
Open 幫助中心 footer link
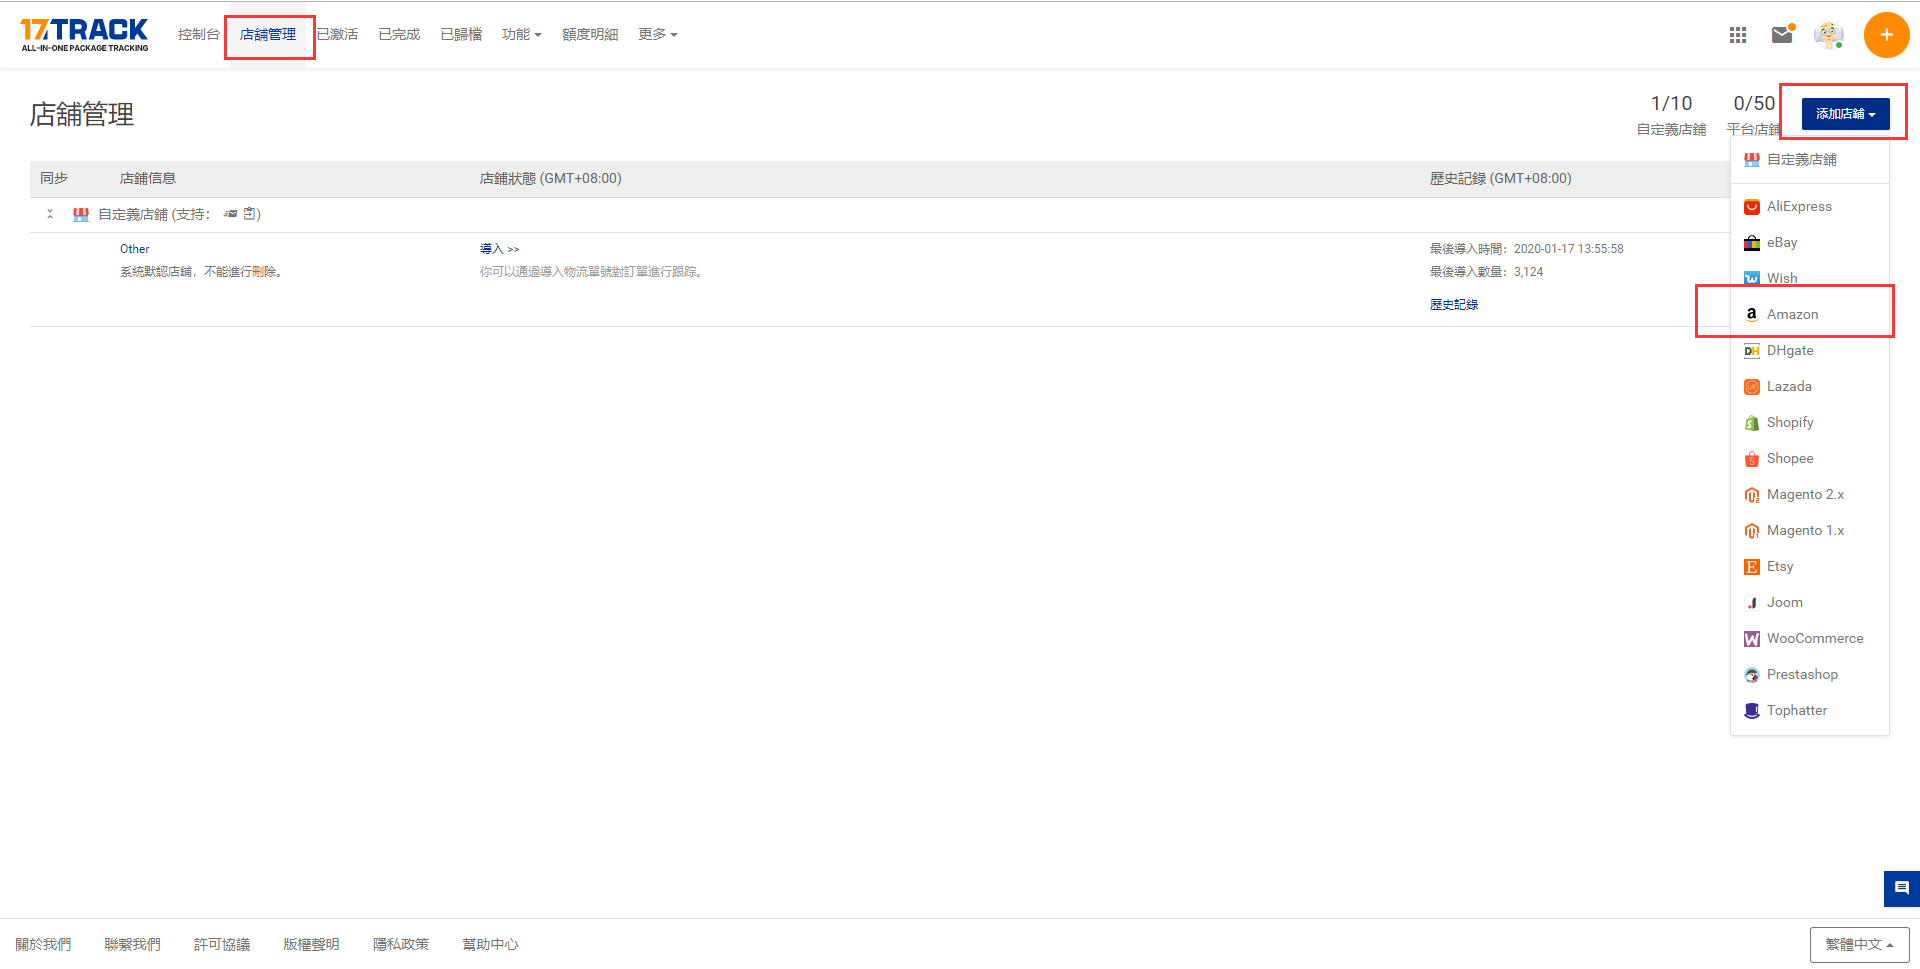pyautogui.click(x=490, y=944)
